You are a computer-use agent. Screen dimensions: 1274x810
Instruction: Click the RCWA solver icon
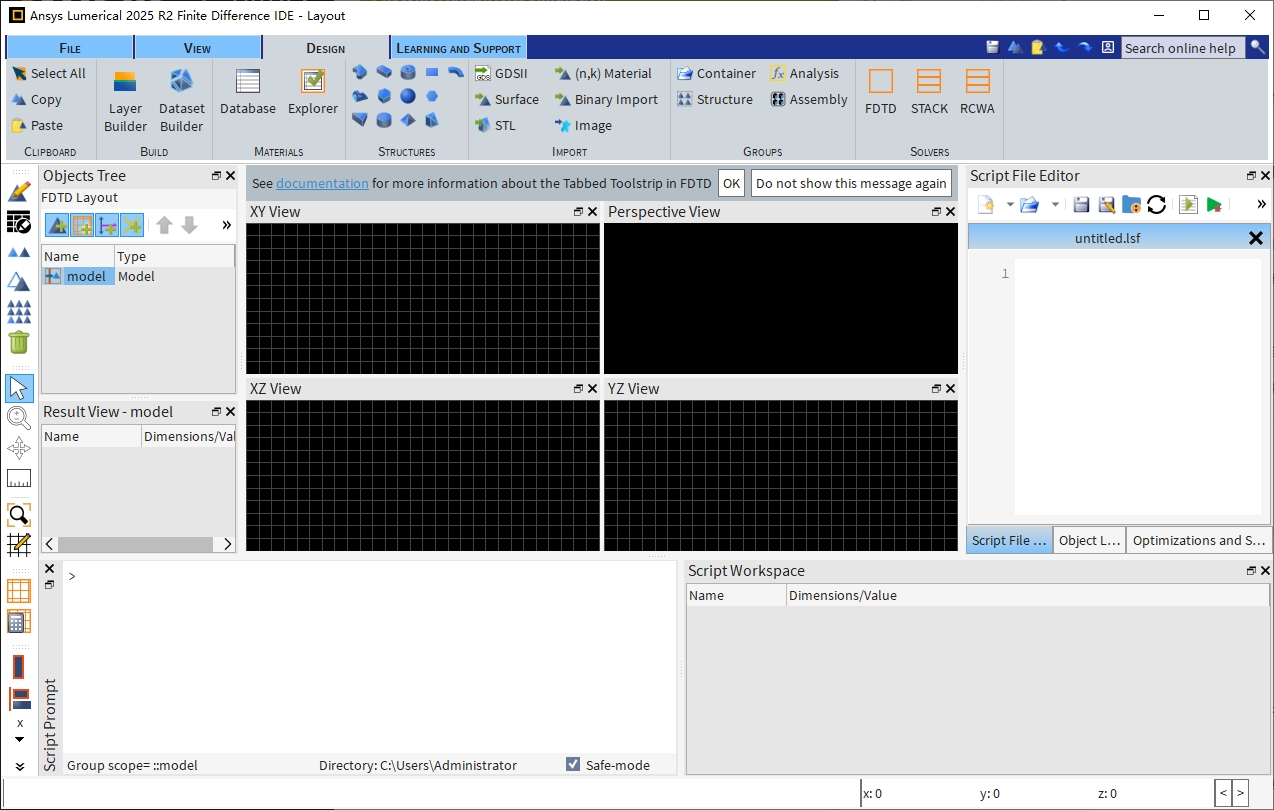point(977,91)
